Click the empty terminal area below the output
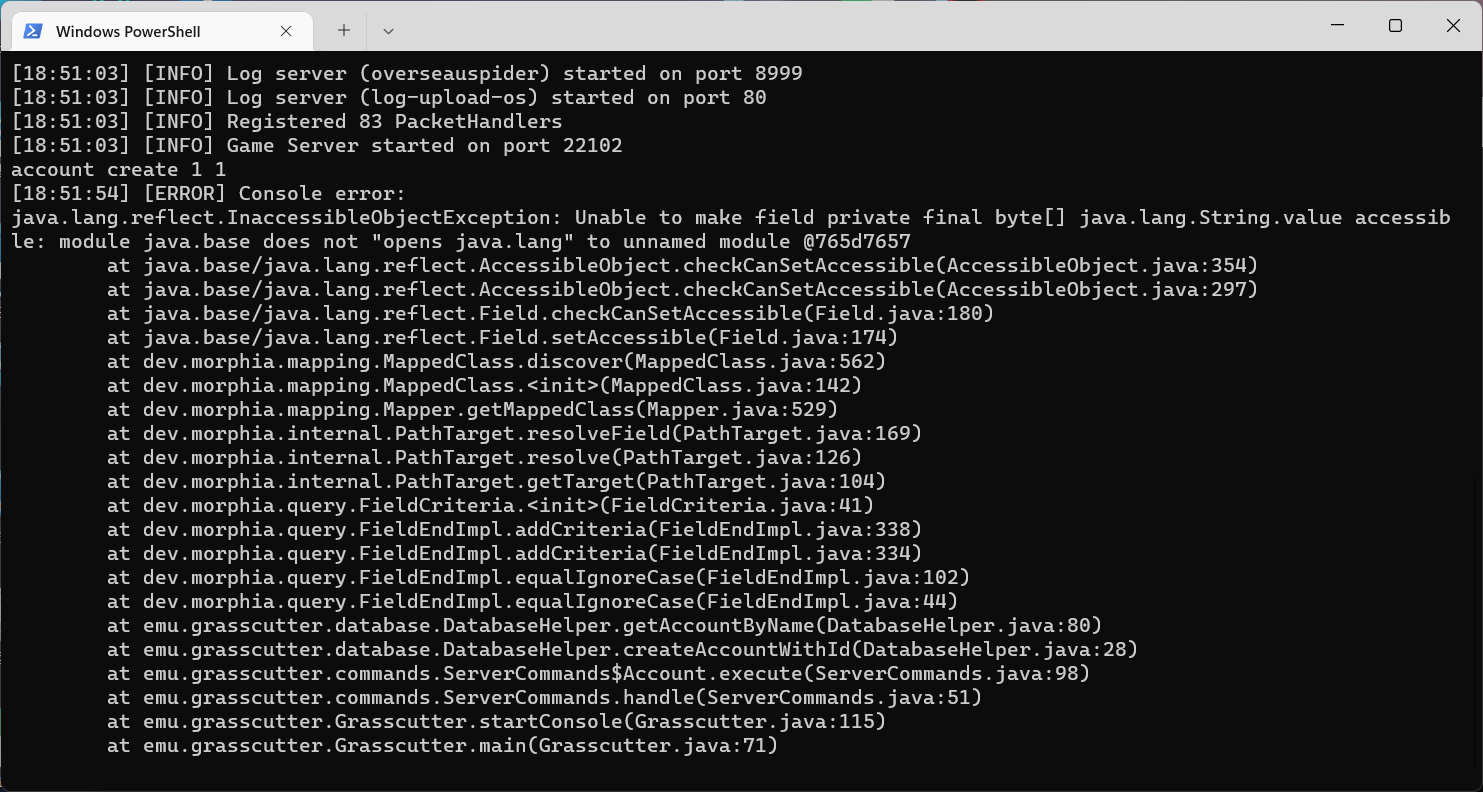The image size is (1483, 792). click(x=700, y=775)
